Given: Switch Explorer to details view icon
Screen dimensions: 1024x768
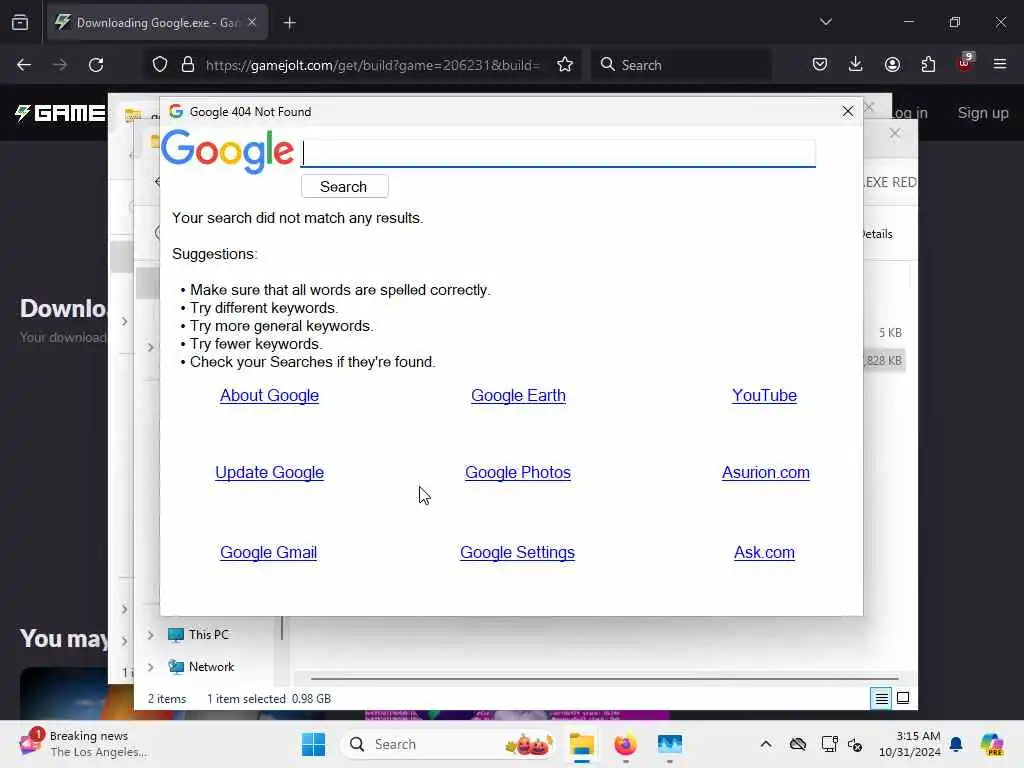Looking at the screenshot, I should (x=881, y=699).
